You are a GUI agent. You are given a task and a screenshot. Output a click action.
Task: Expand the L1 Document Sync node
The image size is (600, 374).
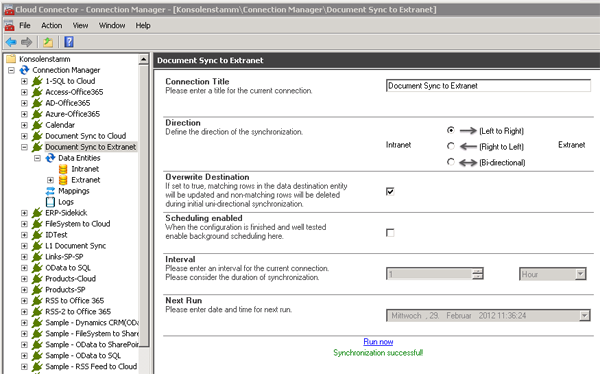tap(24, 246)
